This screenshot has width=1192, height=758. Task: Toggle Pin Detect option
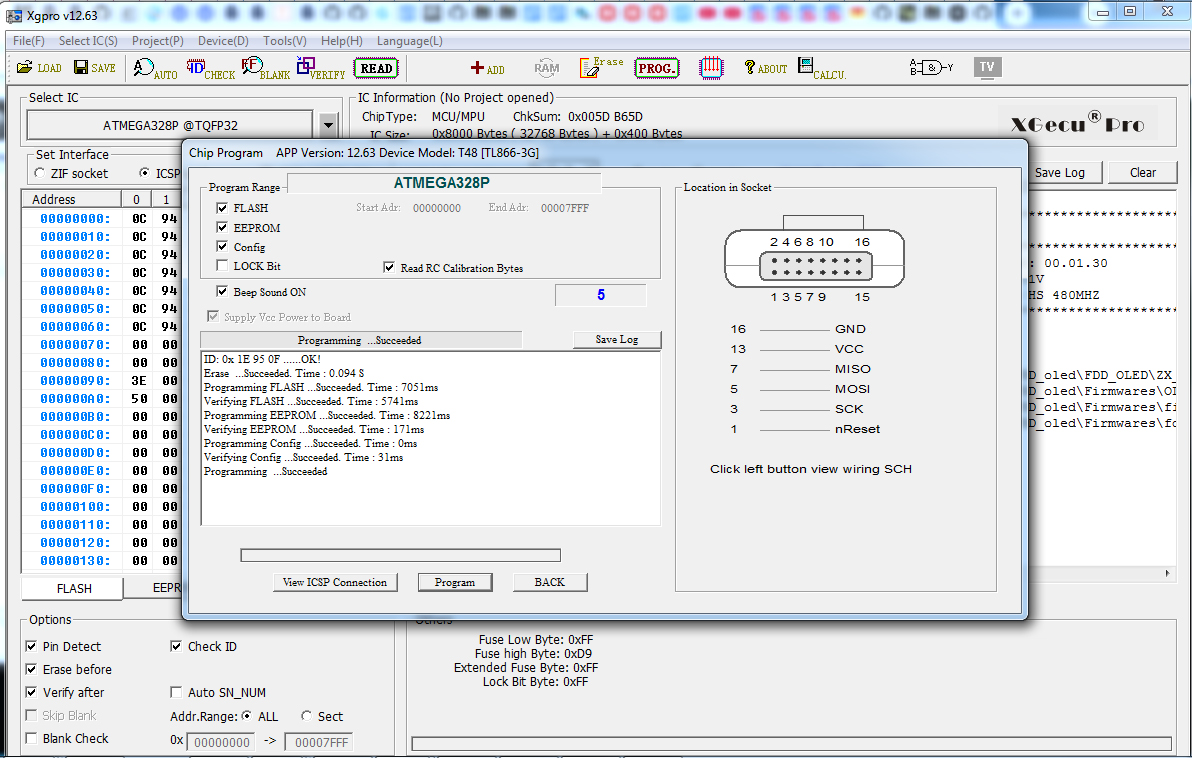31,646
